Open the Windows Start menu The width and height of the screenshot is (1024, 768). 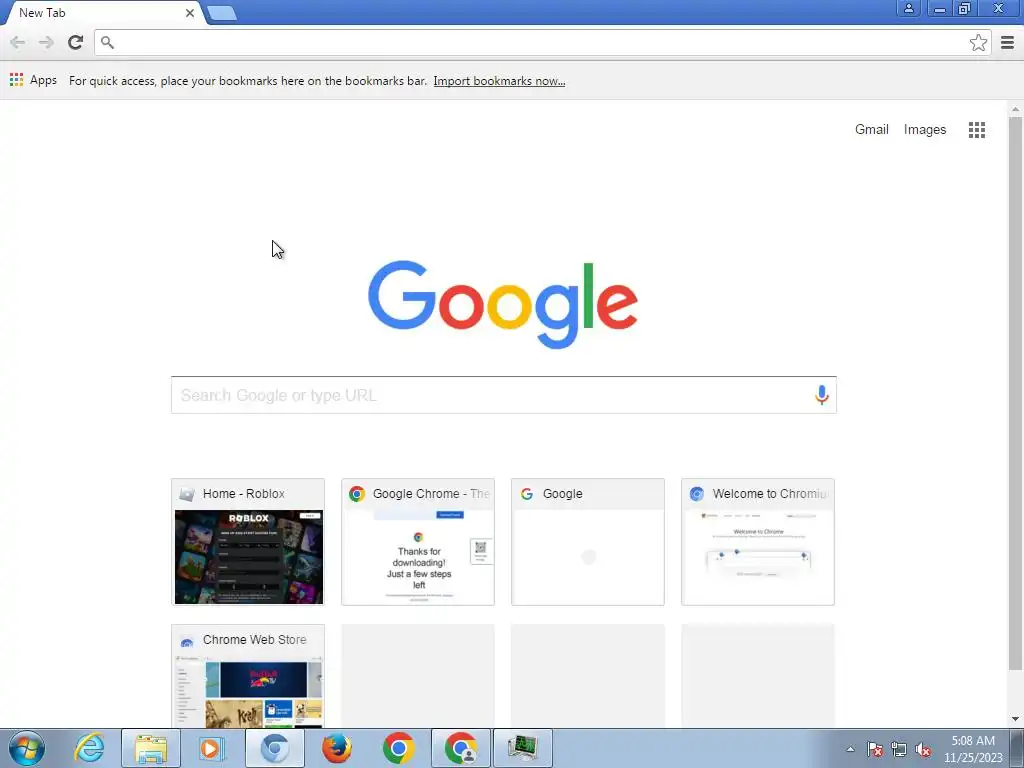tap(27, 748)
